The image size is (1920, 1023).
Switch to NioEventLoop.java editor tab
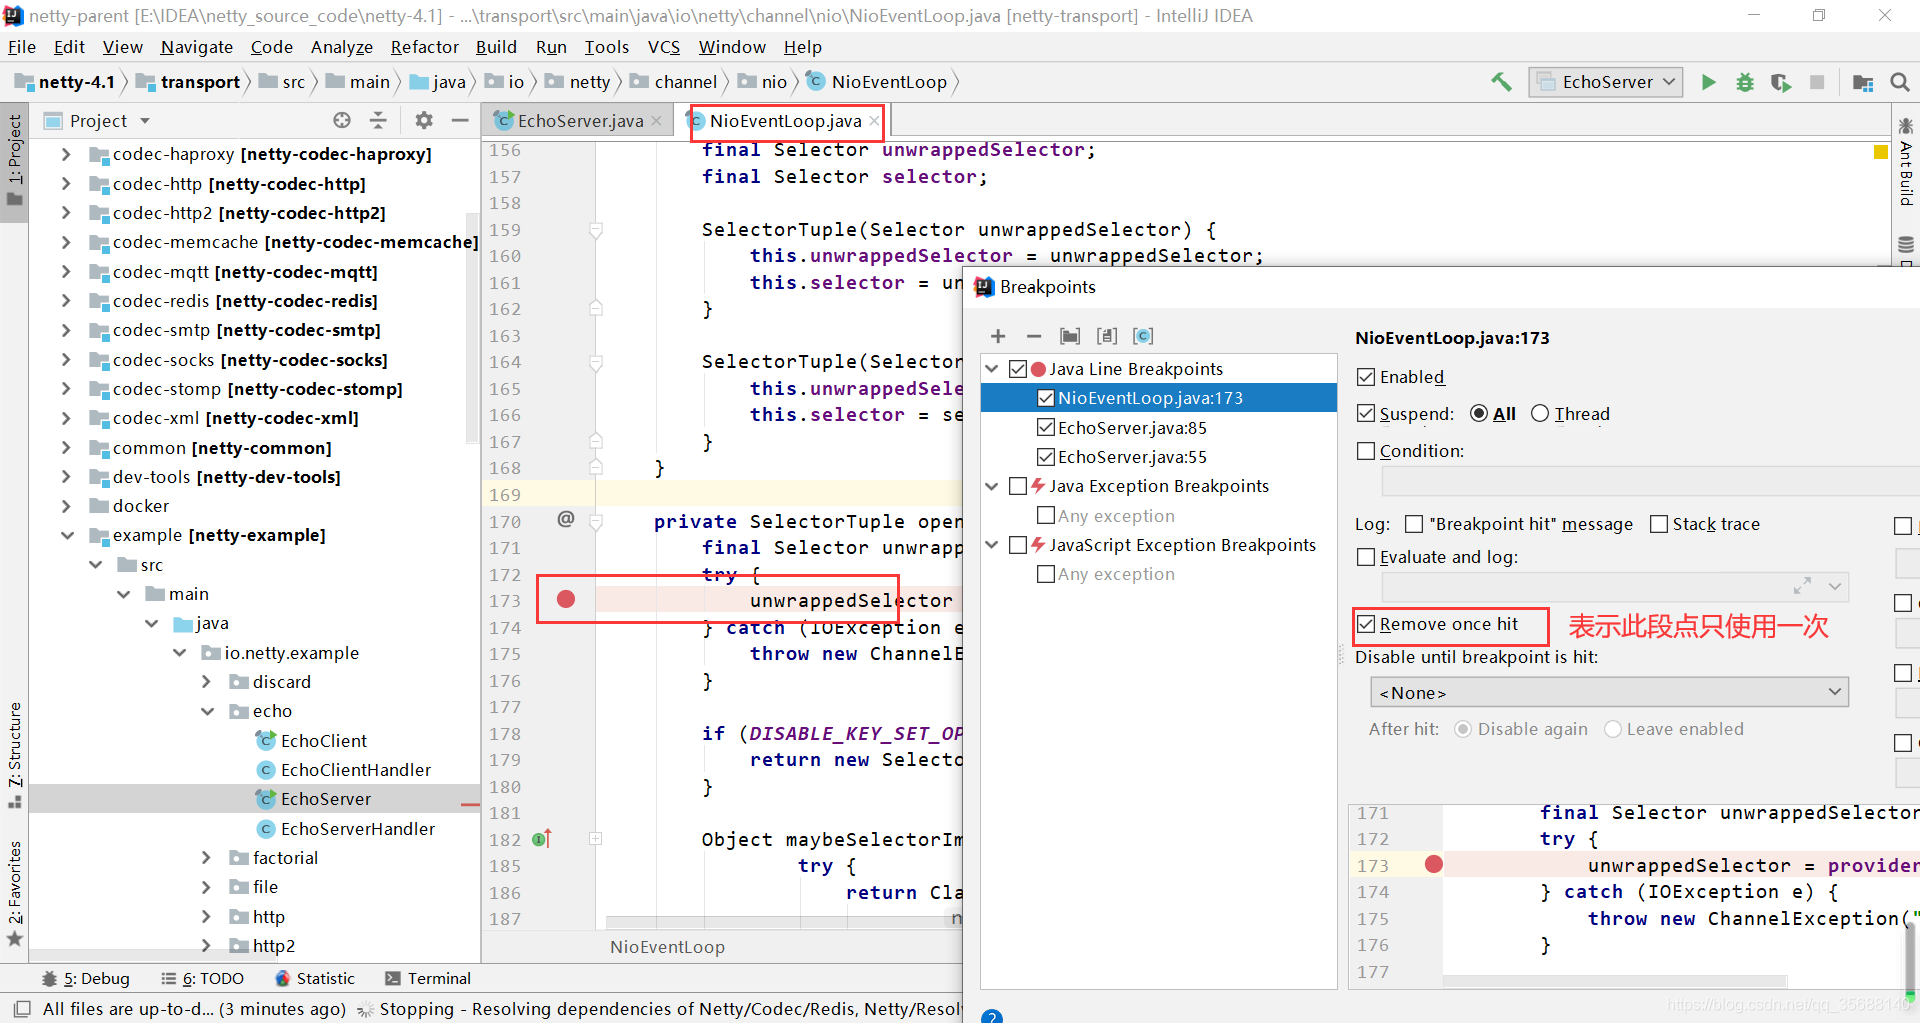pyautogui.click(x=786, y=121)
